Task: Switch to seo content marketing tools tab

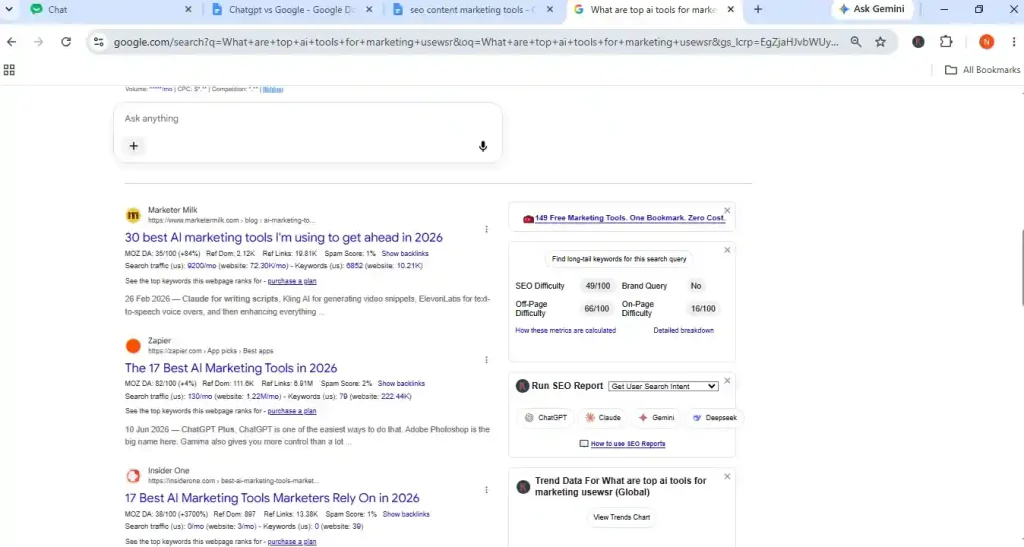Action: (473, 10)
